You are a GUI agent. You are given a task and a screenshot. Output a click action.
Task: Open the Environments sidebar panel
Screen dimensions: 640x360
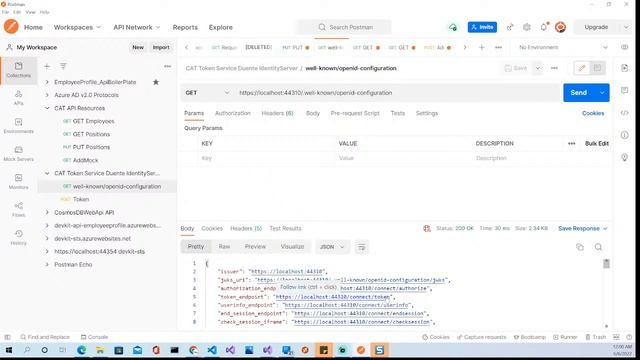[x=18, y=125]
